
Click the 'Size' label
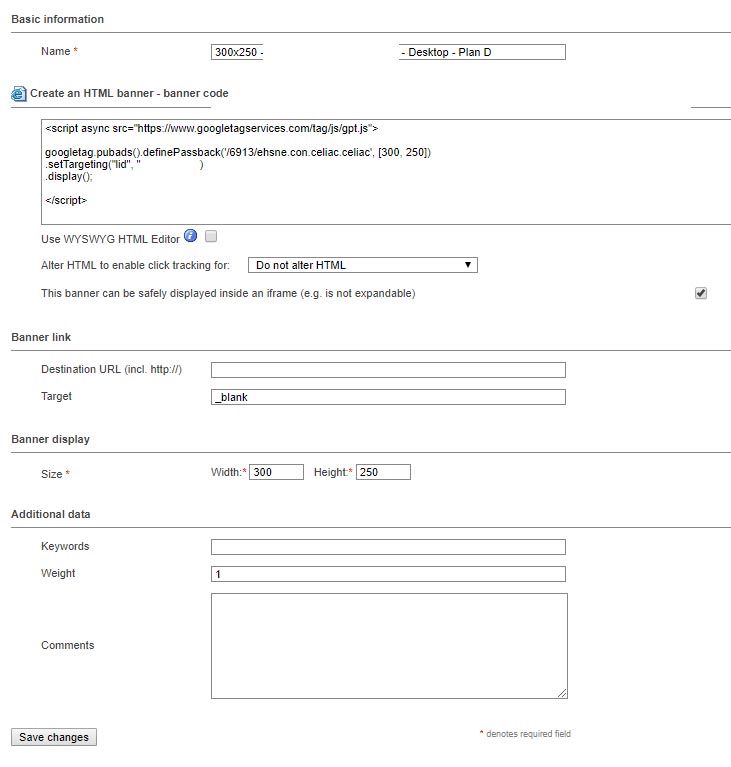[x=51, y=474]
